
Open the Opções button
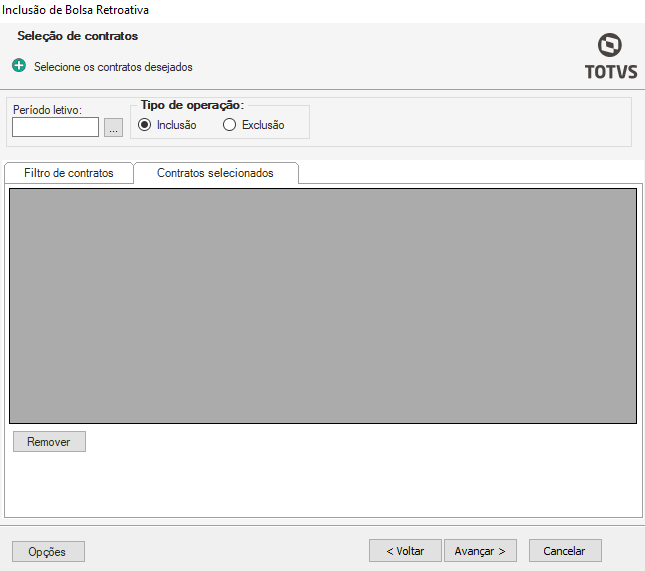[x=48, y=551]
